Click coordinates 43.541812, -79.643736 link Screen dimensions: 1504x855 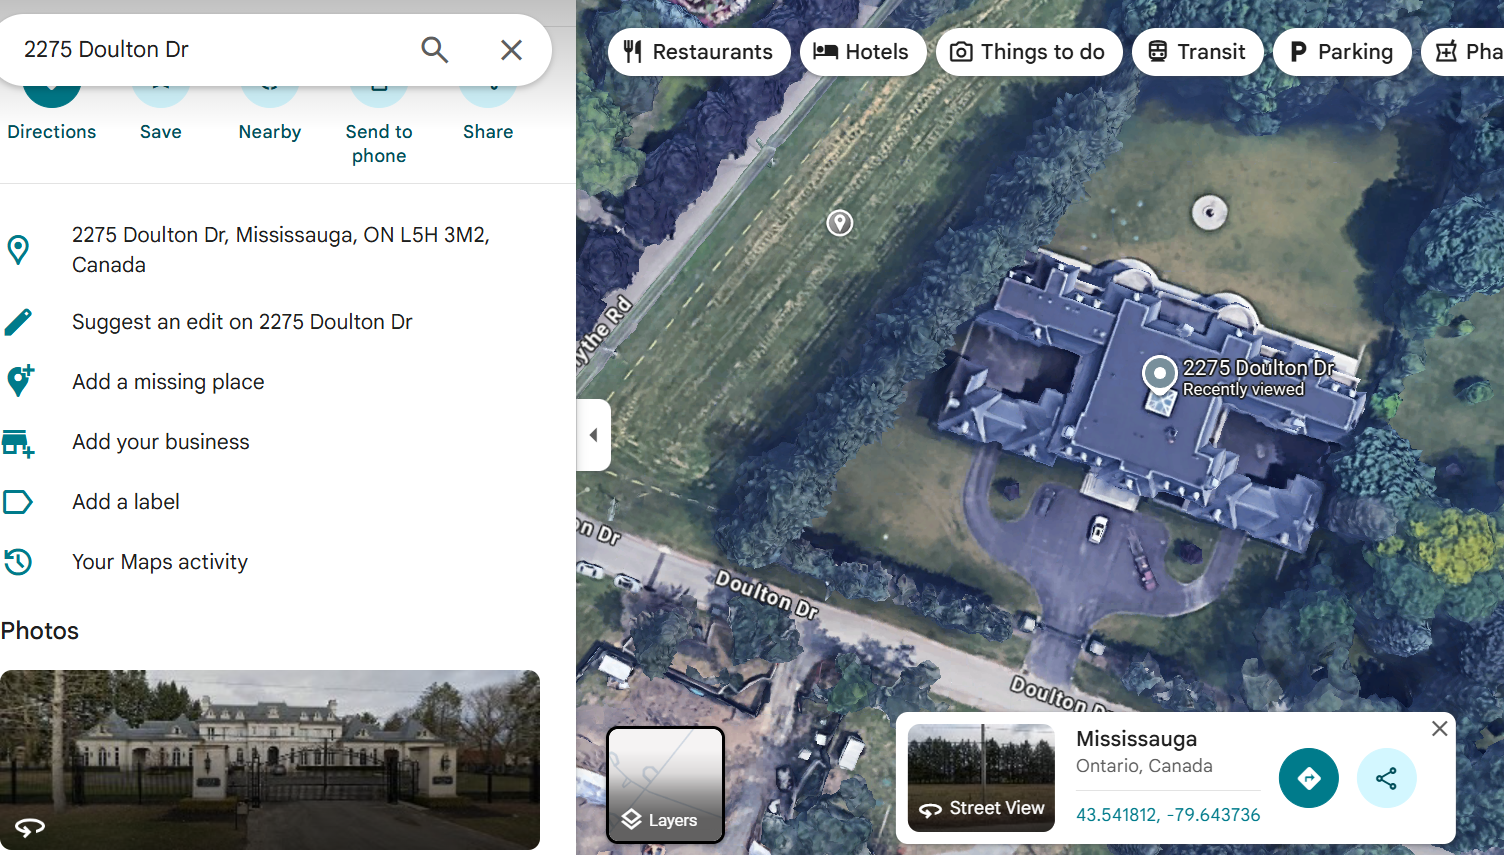pos(1168,815)
